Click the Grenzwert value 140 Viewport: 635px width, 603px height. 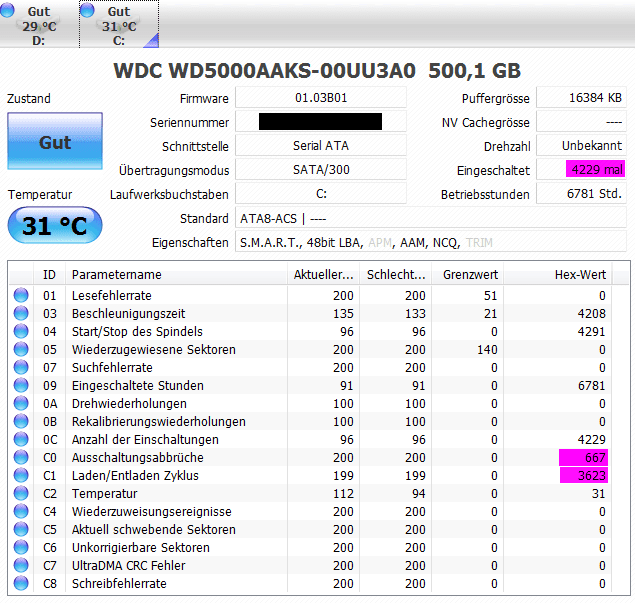click(x=487, y=349)
